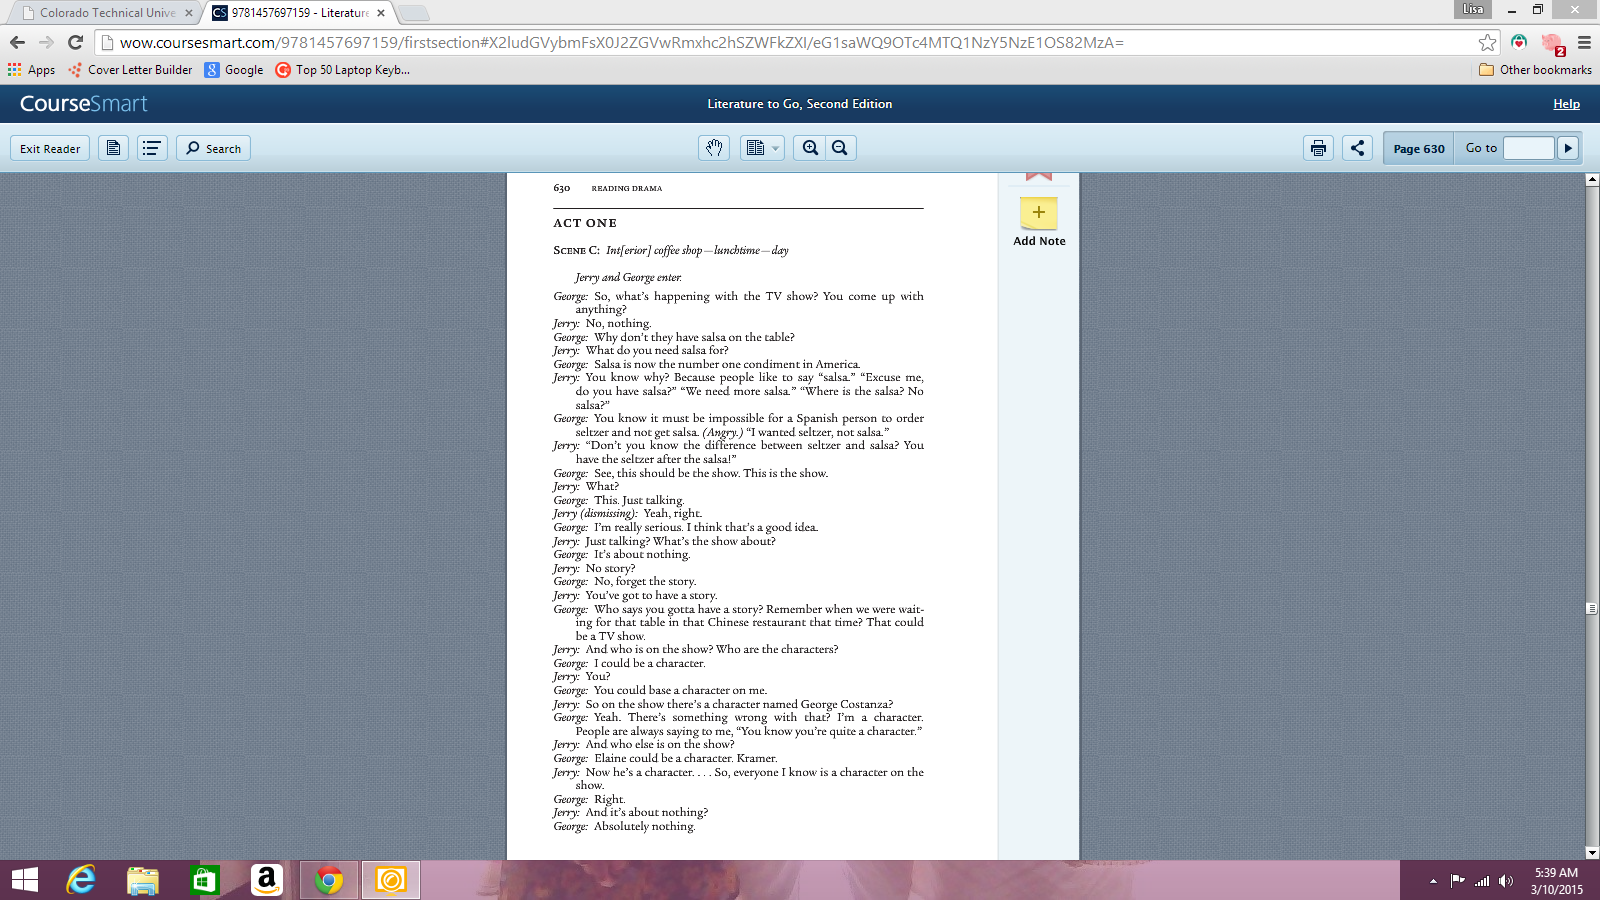Toggle the page bookmark ribbon
This screenshot has height=900, width=1600.
[x=1039, y=177]
